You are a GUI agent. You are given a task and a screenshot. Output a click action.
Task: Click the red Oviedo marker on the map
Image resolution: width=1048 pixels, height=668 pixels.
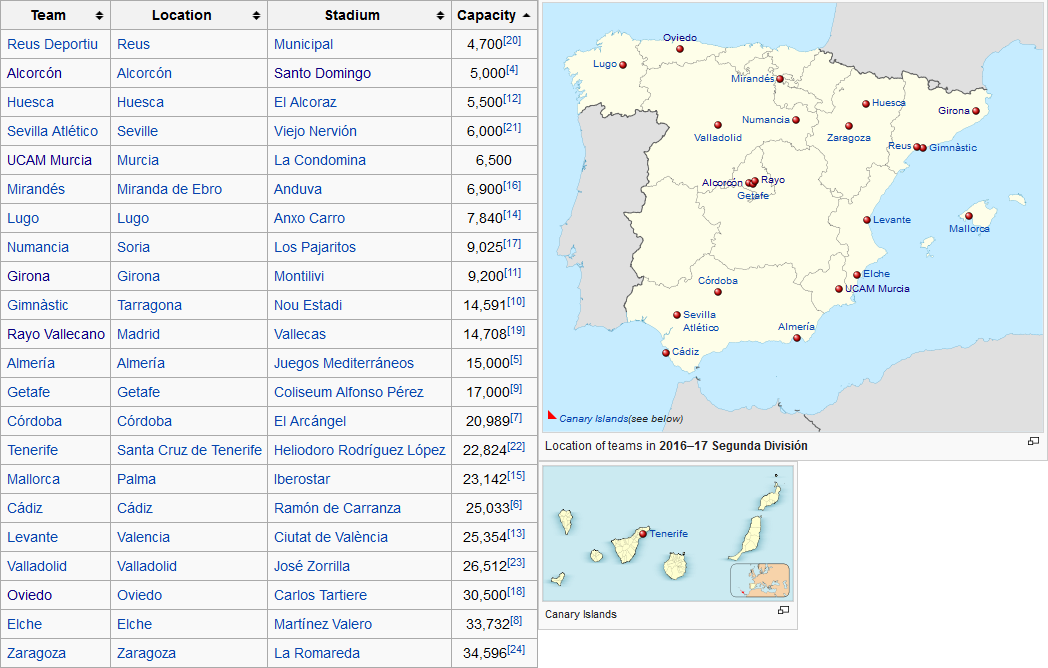[680, 49]
